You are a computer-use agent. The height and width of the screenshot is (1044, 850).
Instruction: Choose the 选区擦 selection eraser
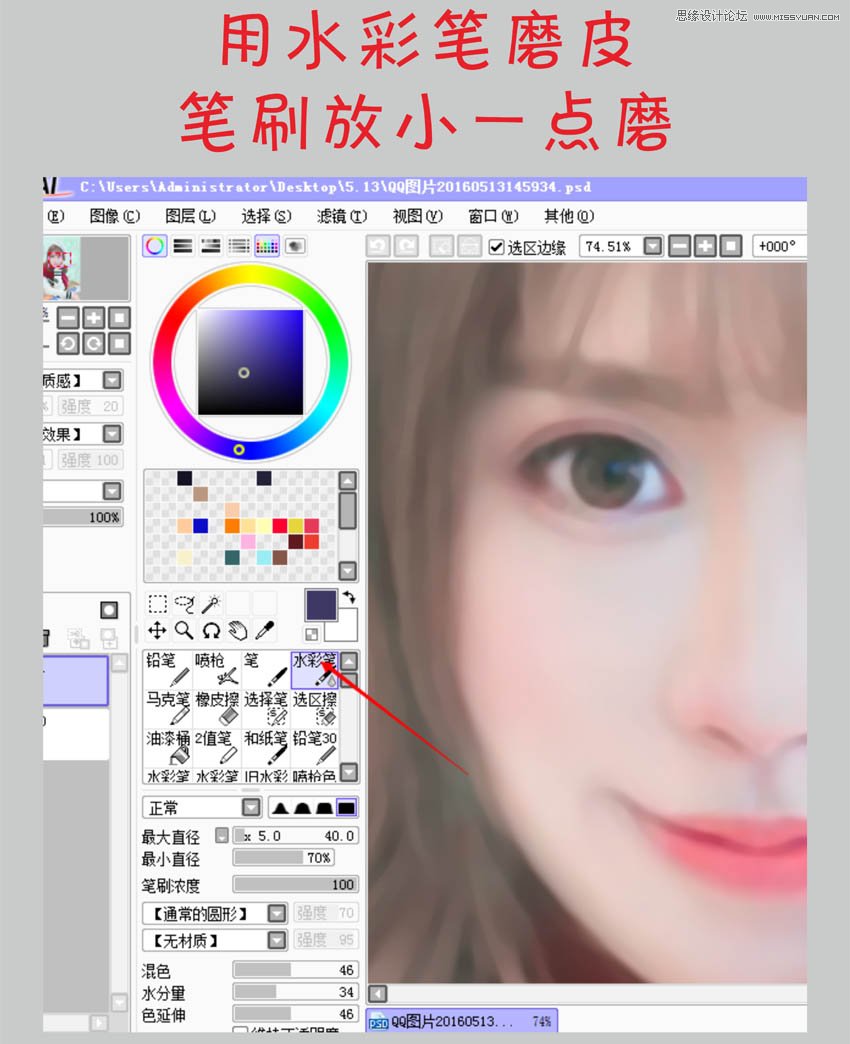tap(315, 708)
